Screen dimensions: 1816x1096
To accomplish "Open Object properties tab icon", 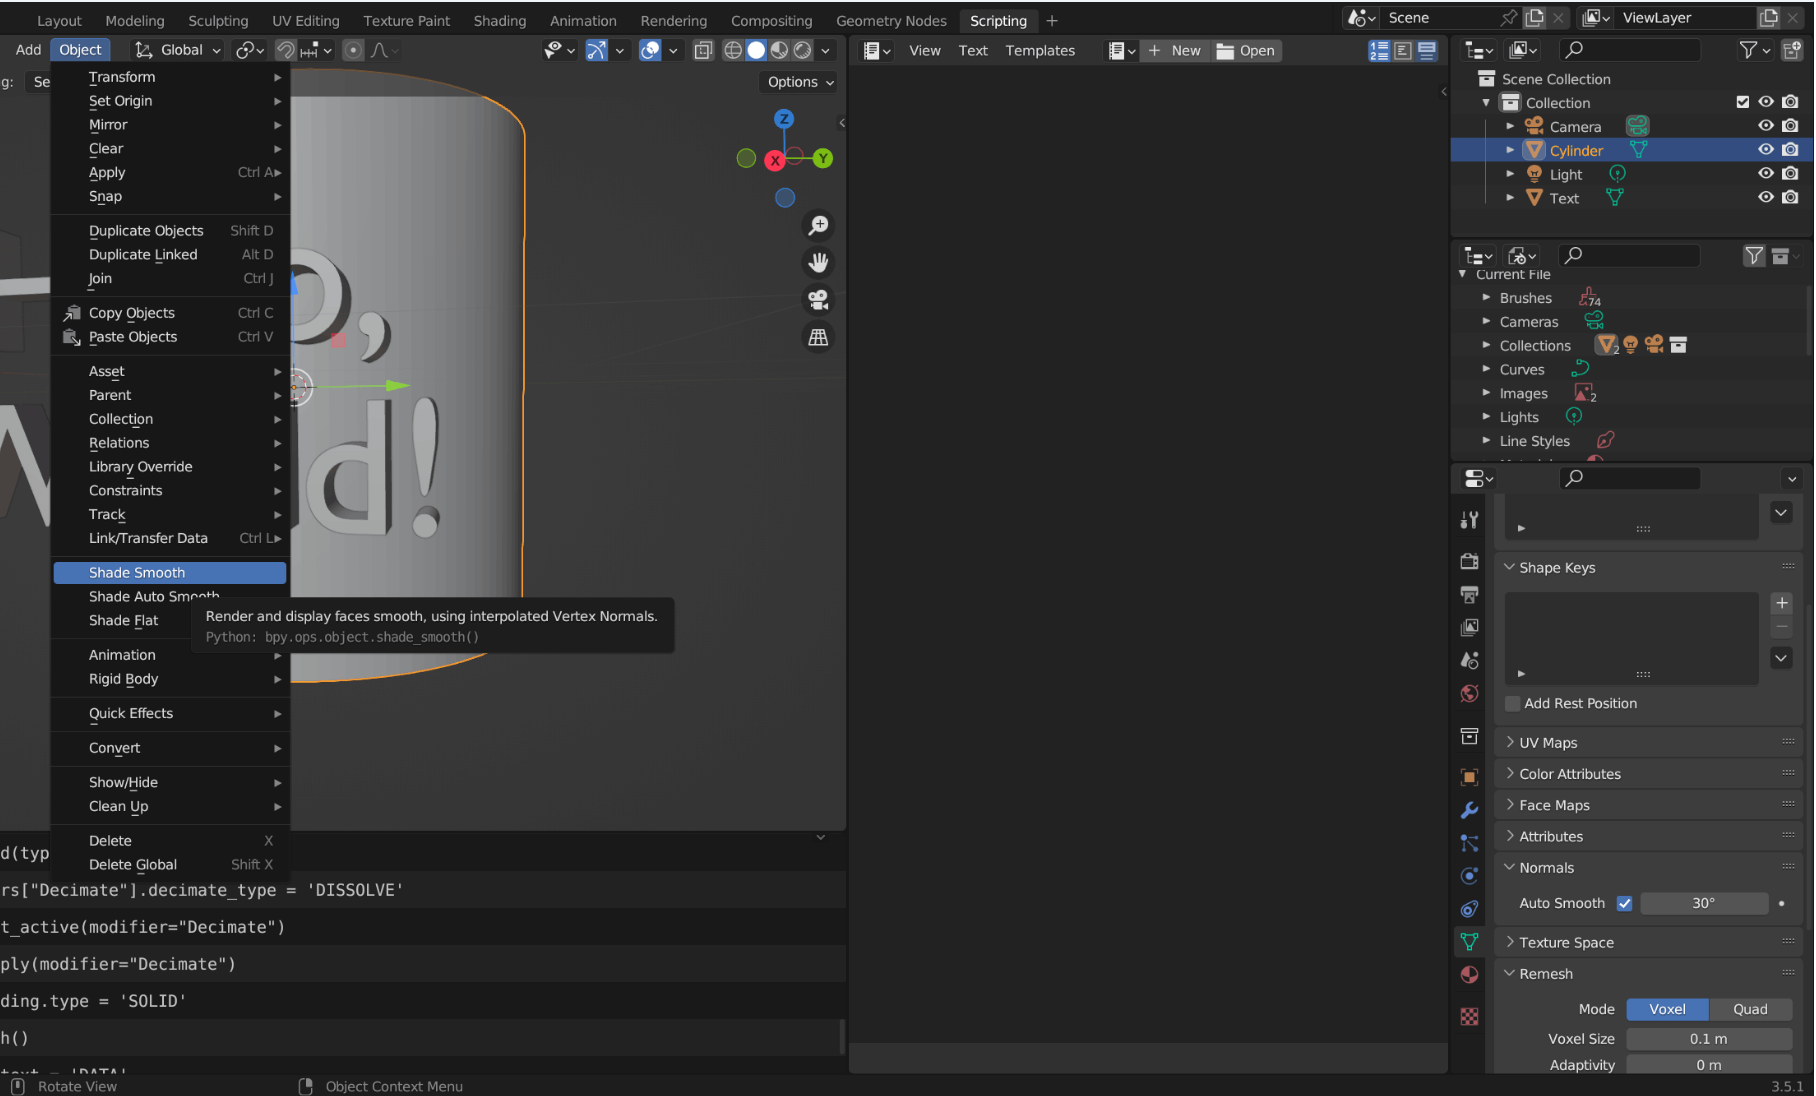I will [1469, 777].
